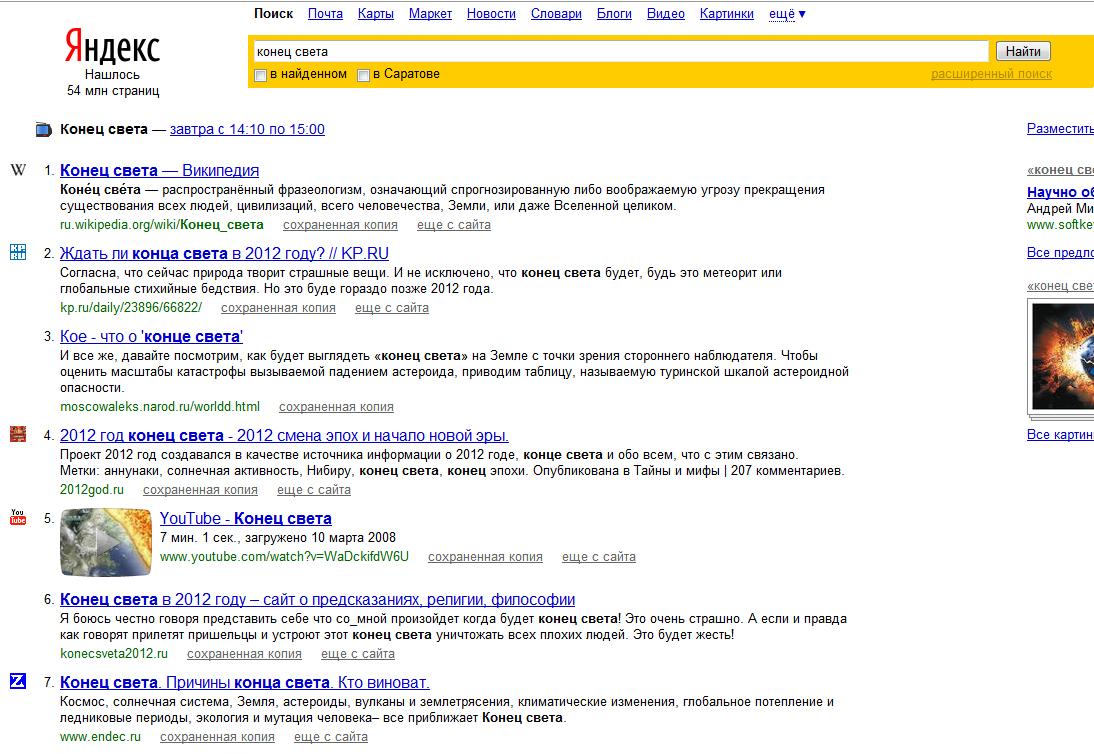Click the Wikipedia favicon beside result 1
The width and height of the screenshot is (1094, 754).
click(x=18, y=170)
